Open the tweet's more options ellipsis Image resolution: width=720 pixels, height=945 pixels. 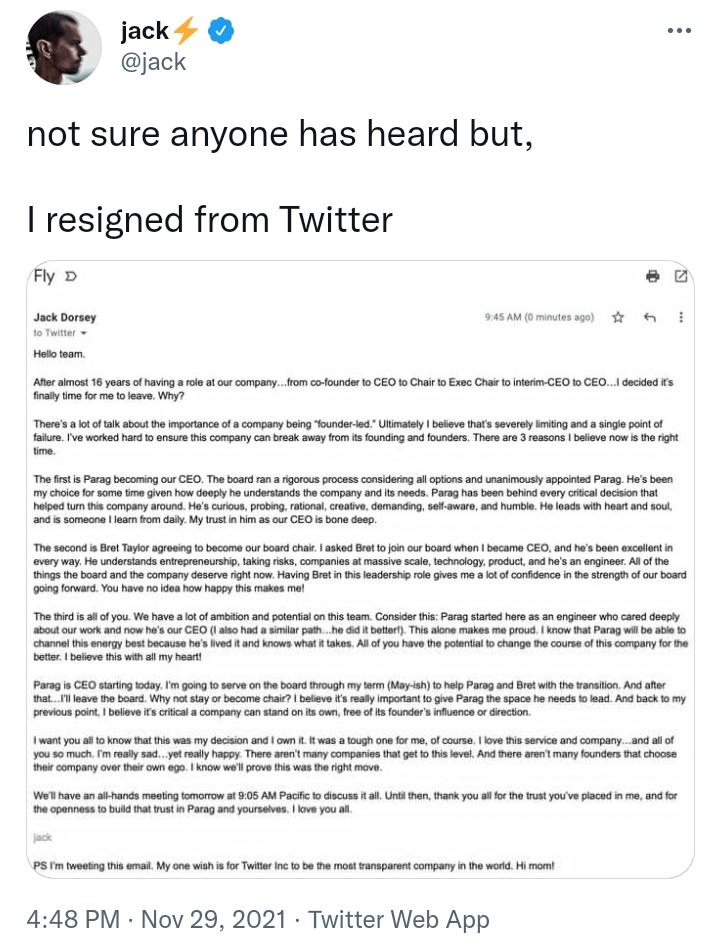pos(680,31)
